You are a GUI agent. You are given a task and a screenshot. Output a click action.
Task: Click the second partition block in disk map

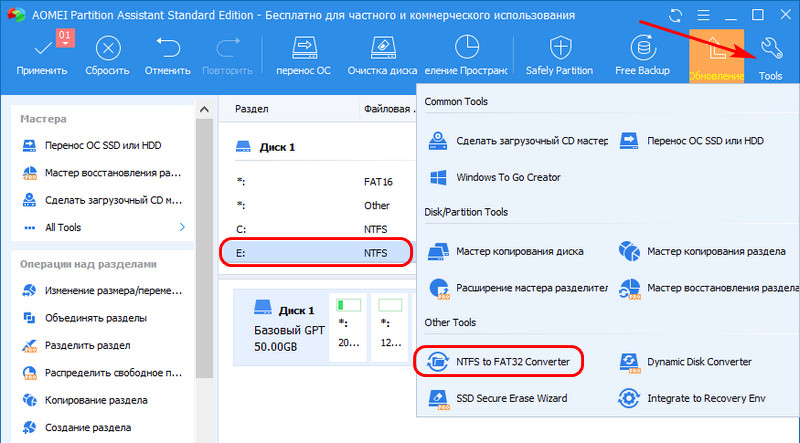point(390,328)
